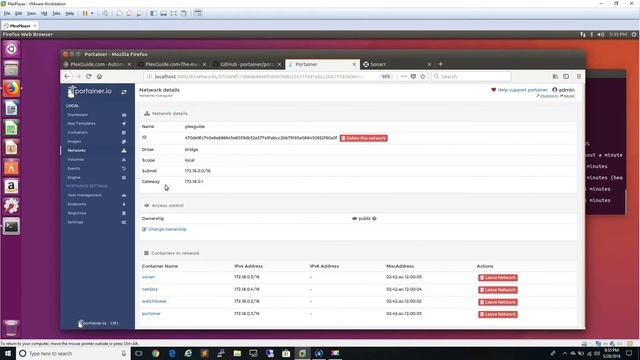
Task: Open the VMware View menu
Action: click(31, 13)
